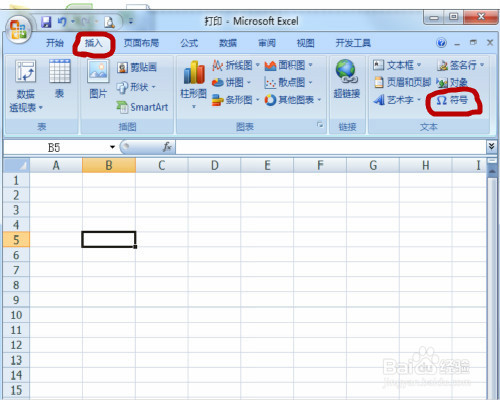This screenshot has height=400, width=500.
Task: Select row 10 header
Action: click(x=16, y=315)
